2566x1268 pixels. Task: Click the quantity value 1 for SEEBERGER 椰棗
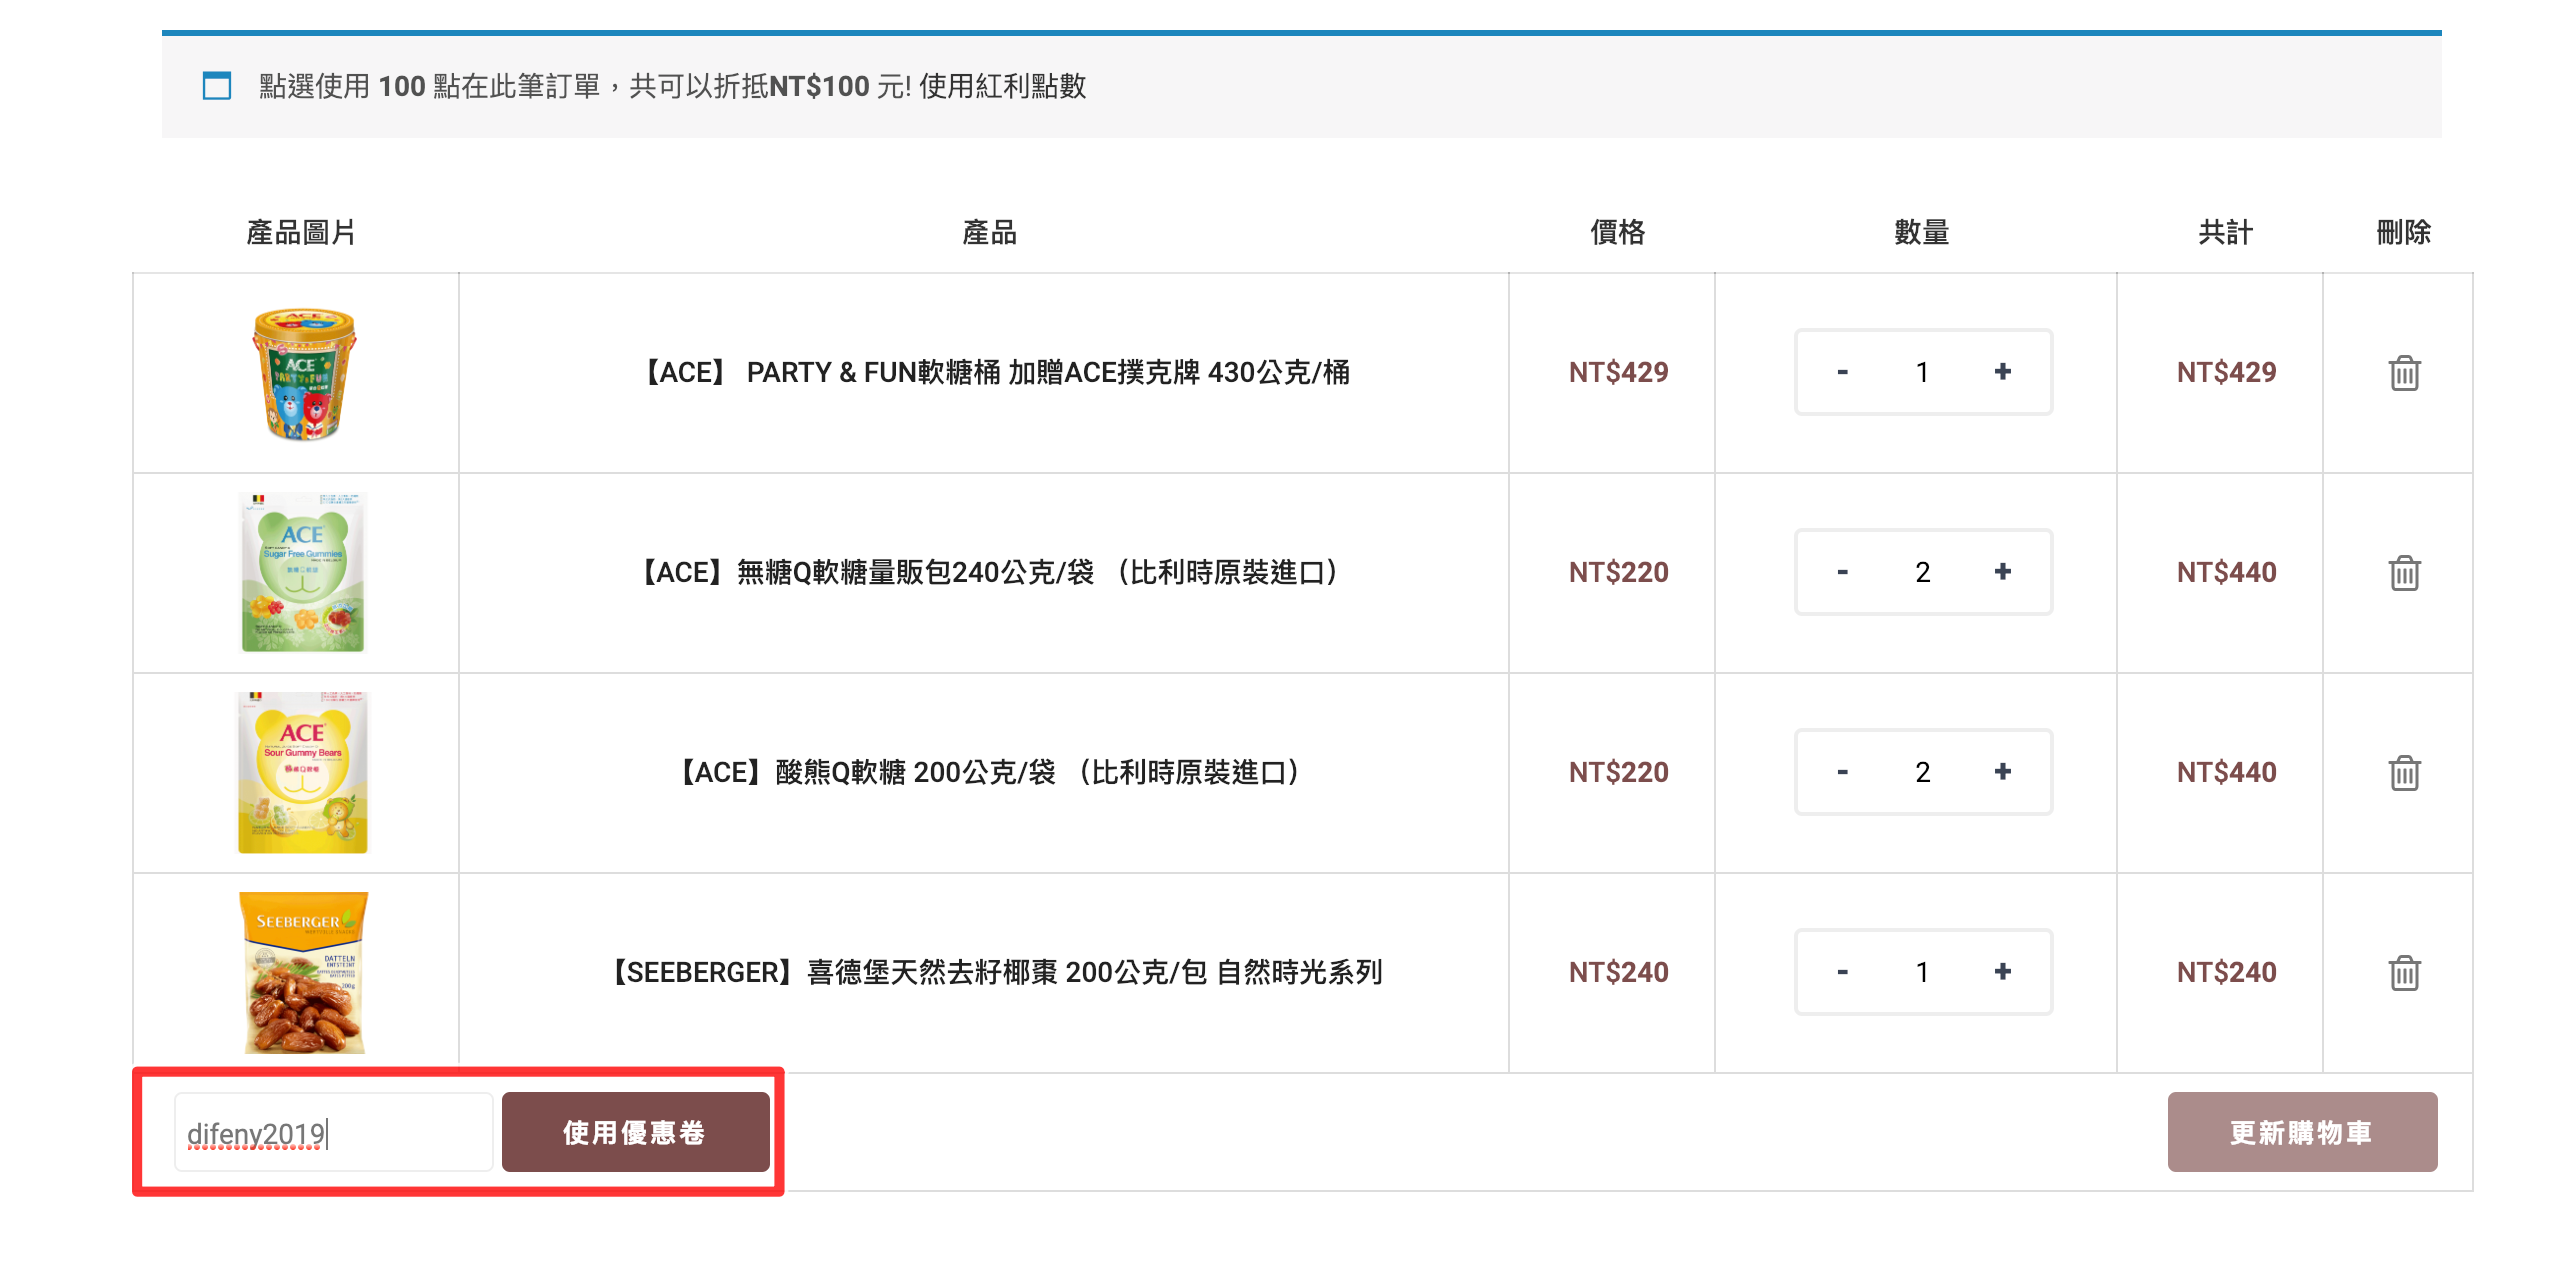[1922, 972]
